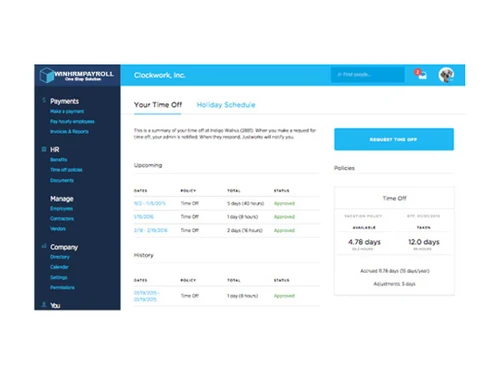
Task: Open the Manage section heading
Action: tap(62, 199)
